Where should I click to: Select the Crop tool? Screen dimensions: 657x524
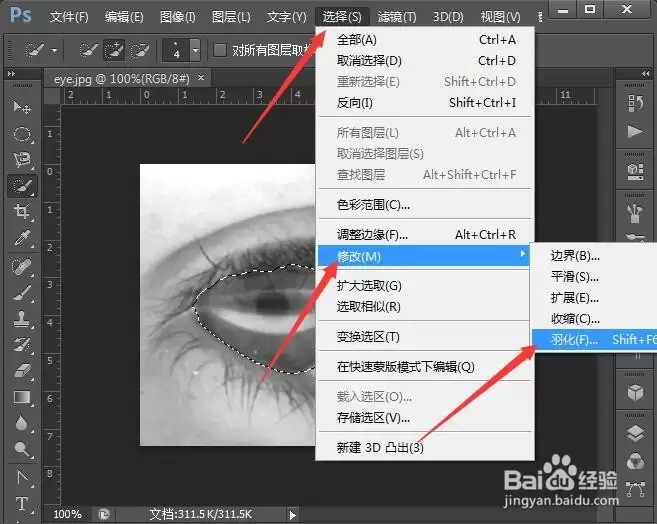[x=22, y=212]
